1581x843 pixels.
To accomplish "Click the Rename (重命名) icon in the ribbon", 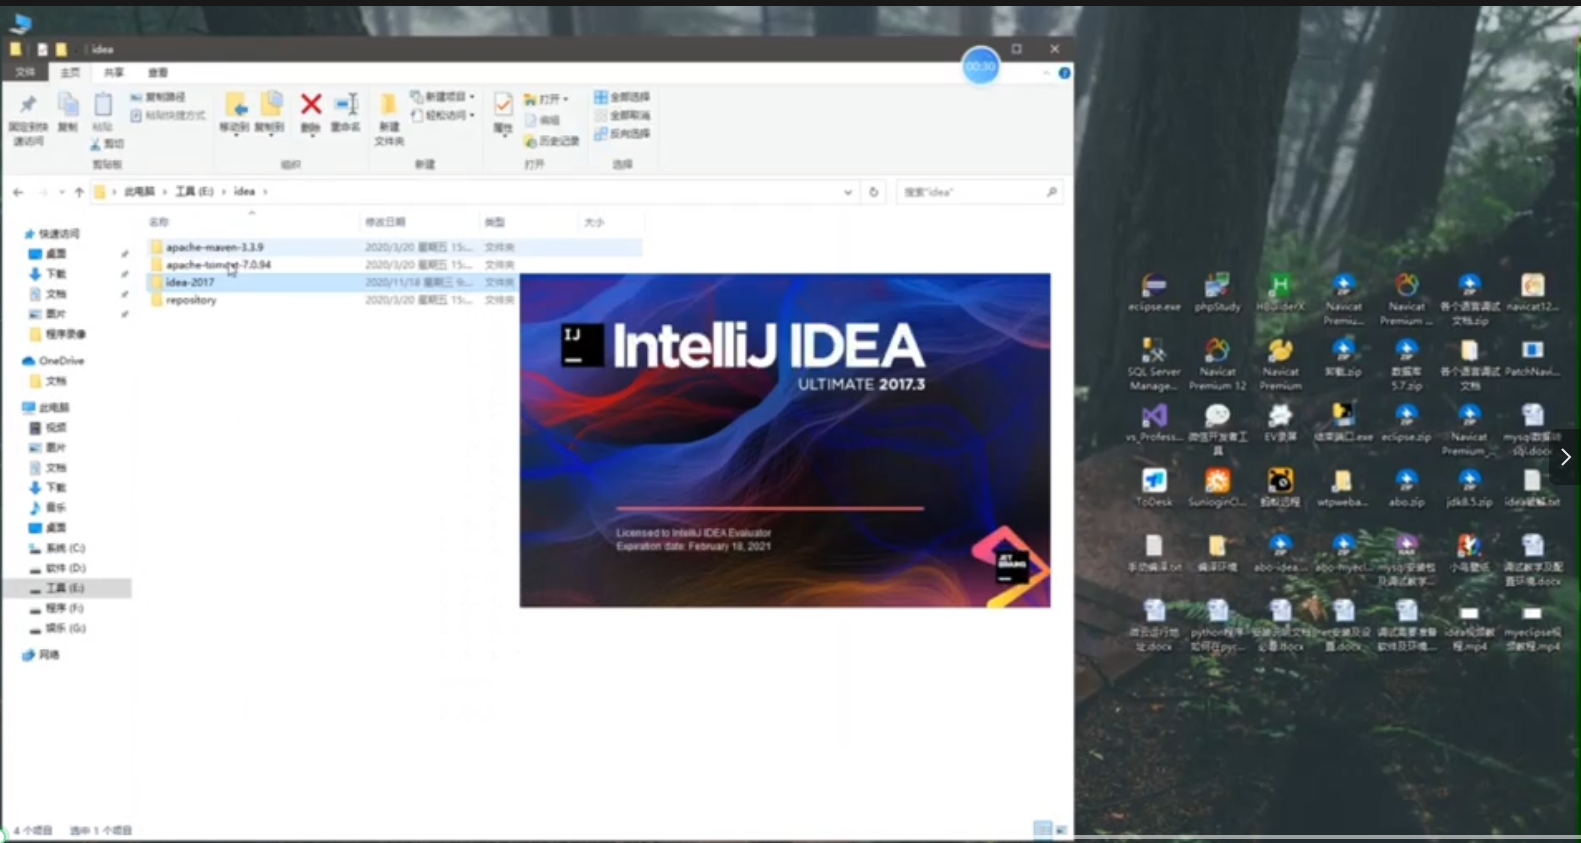I will (346, 105).
